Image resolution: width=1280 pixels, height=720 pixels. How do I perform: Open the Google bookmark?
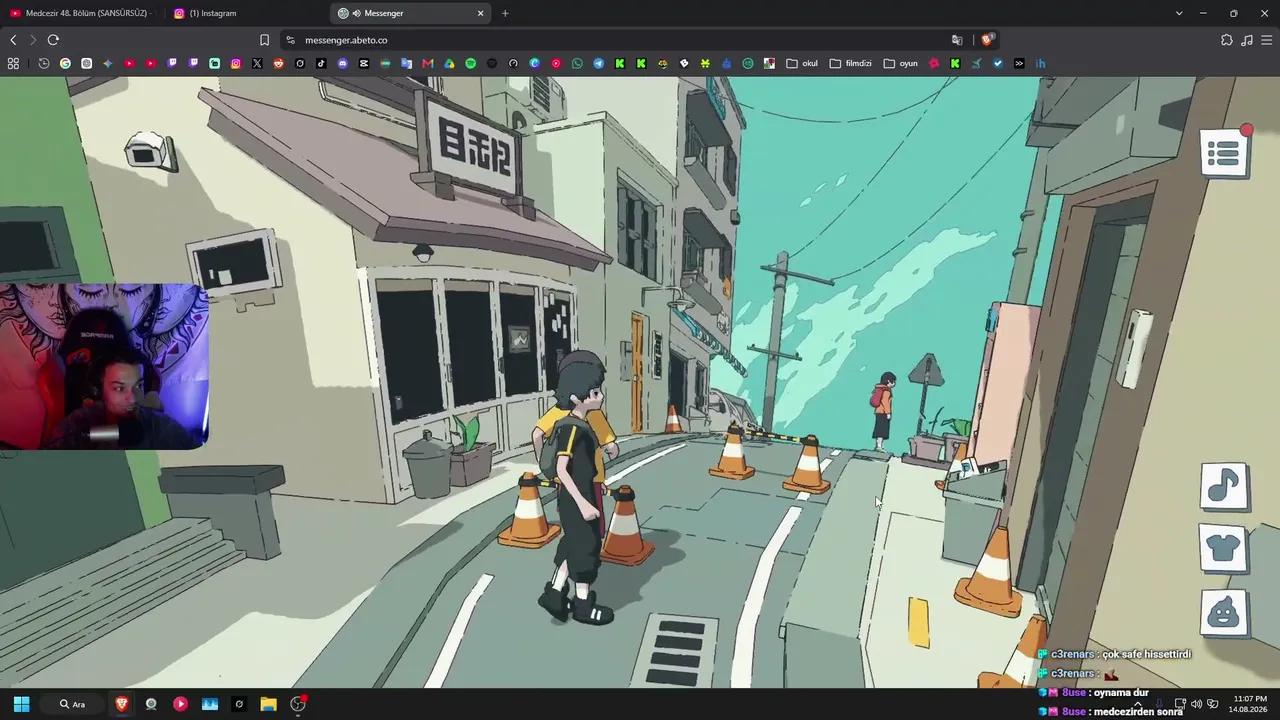(x=65, y=63)
